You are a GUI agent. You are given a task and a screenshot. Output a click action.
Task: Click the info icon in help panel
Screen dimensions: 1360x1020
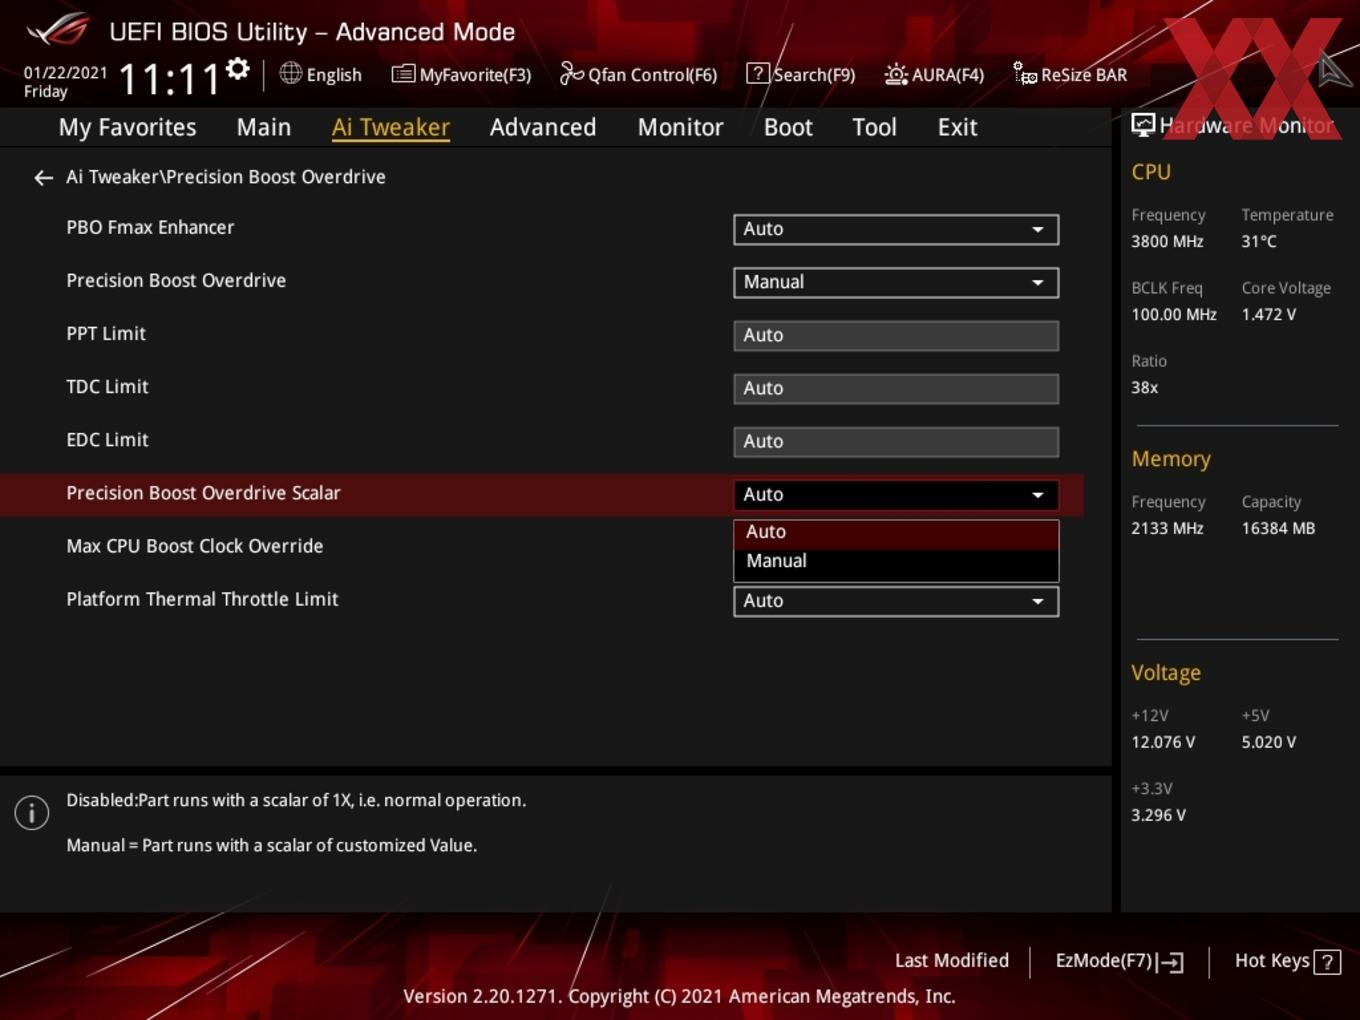(x=32, y=813)
